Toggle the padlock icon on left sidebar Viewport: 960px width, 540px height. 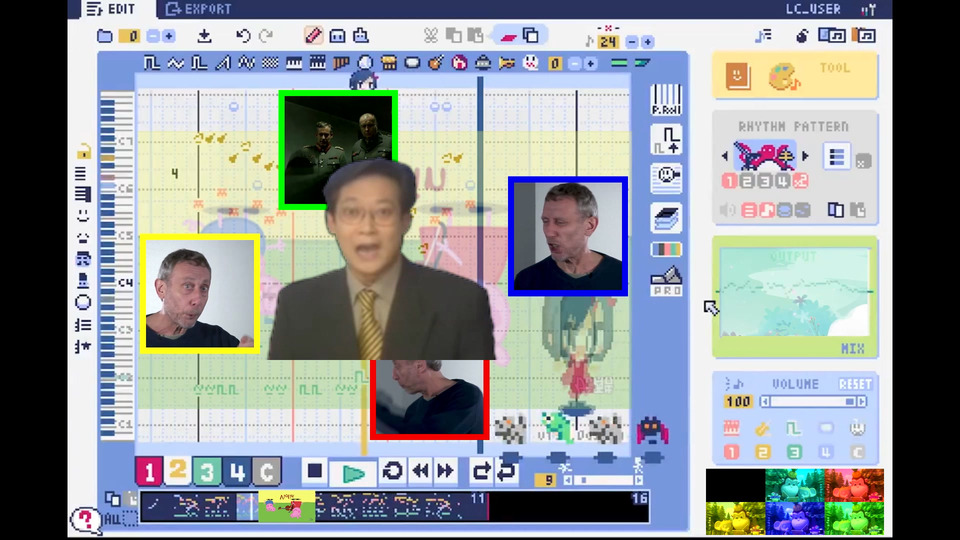[83, 151]
